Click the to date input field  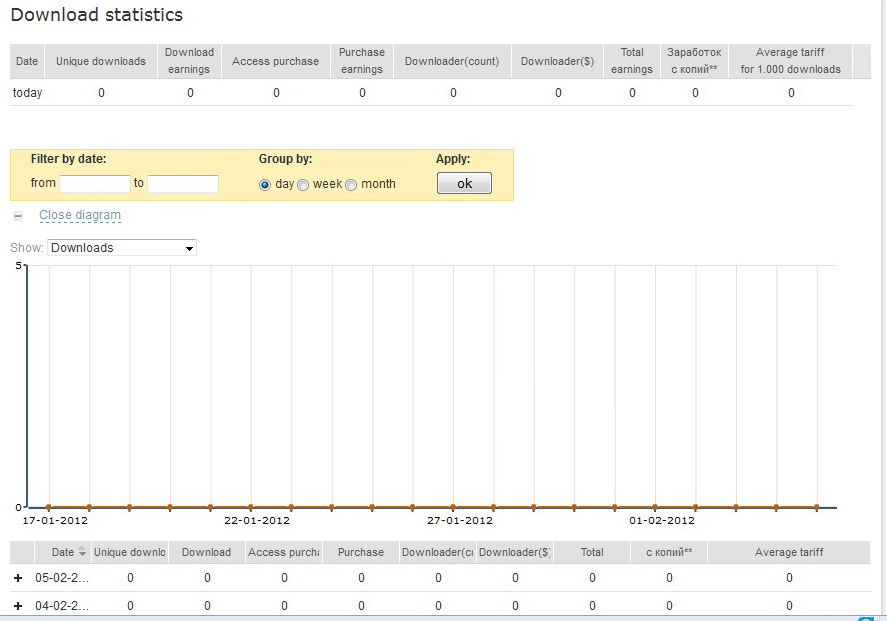click(x=183, y=183)
